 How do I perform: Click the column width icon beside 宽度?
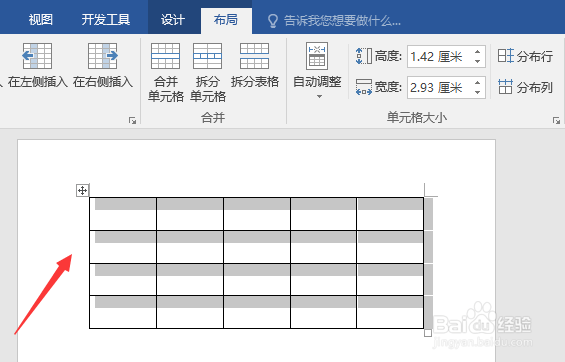tap(364, 88)
